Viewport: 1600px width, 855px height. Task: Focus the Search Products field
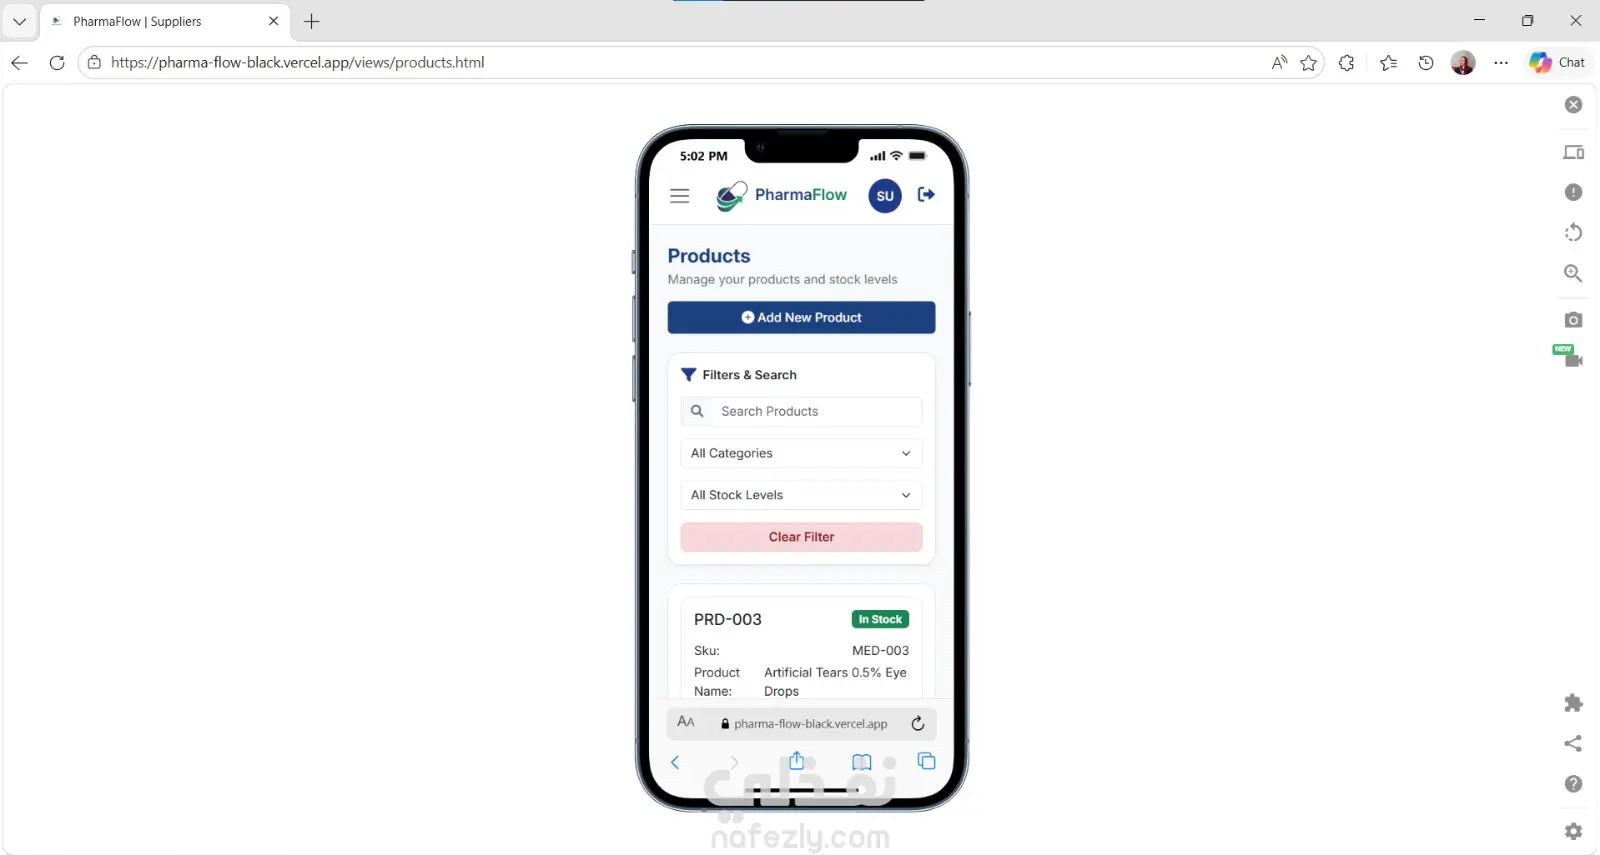(x=801, y=411)
